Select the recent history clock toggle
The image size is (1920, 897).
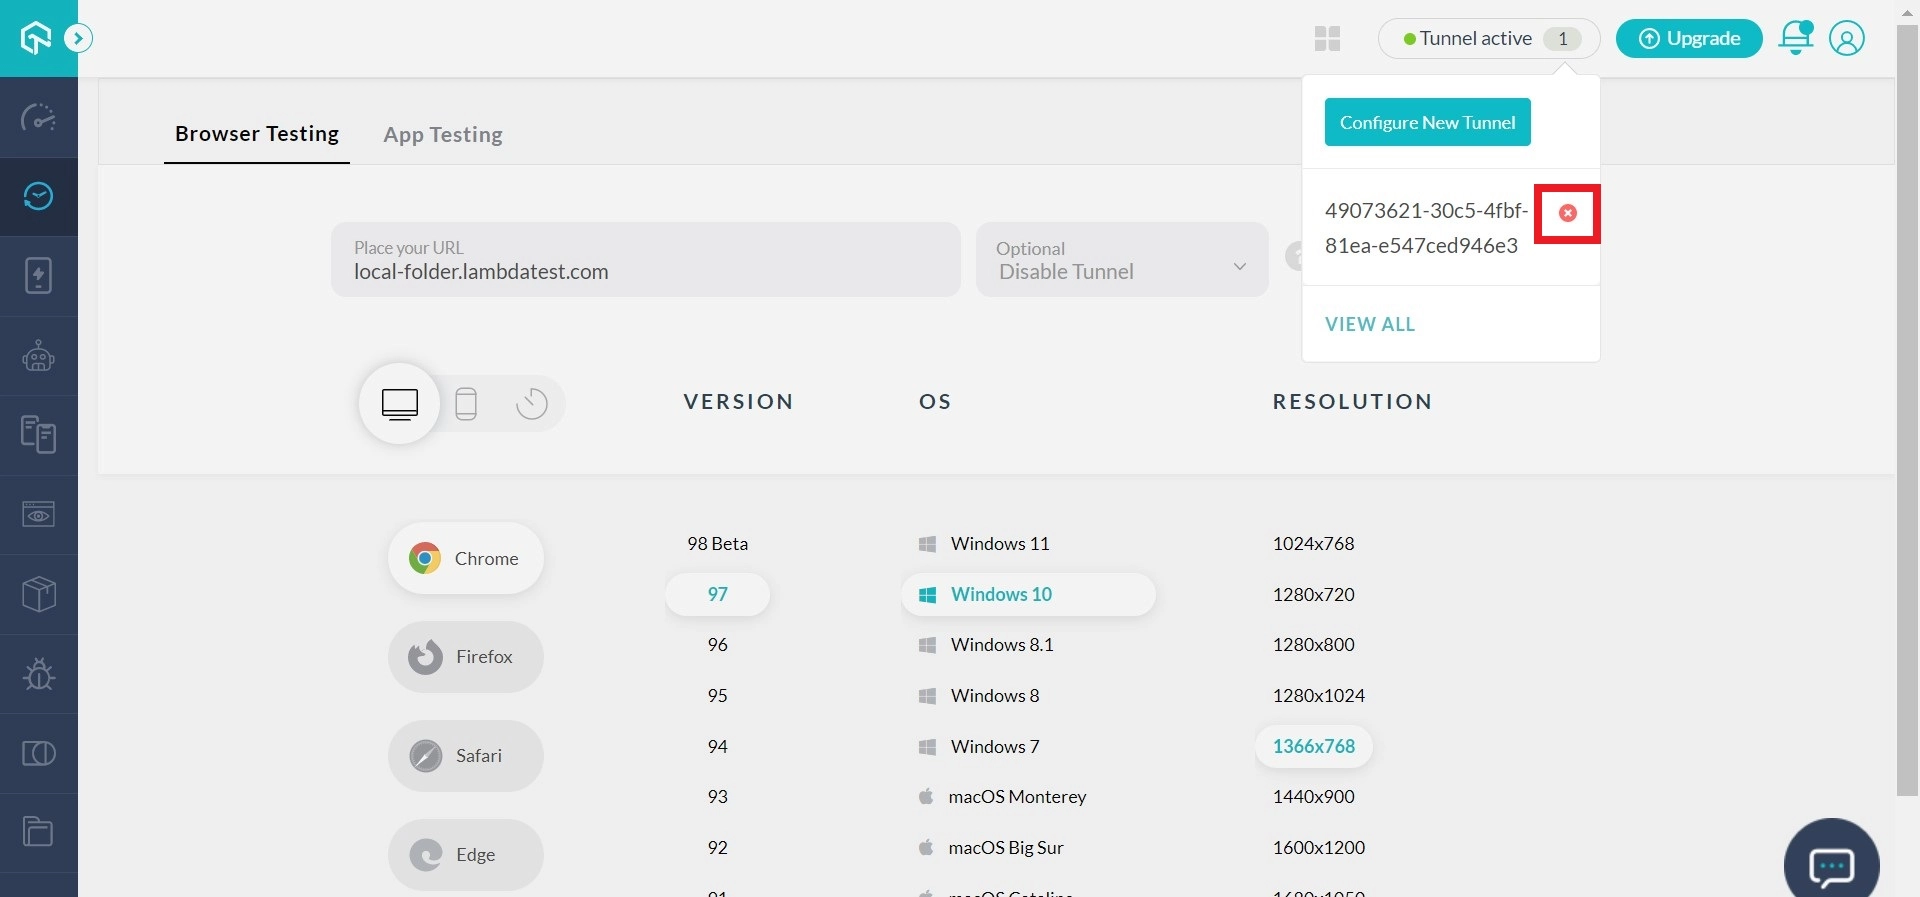coord(531,404)
